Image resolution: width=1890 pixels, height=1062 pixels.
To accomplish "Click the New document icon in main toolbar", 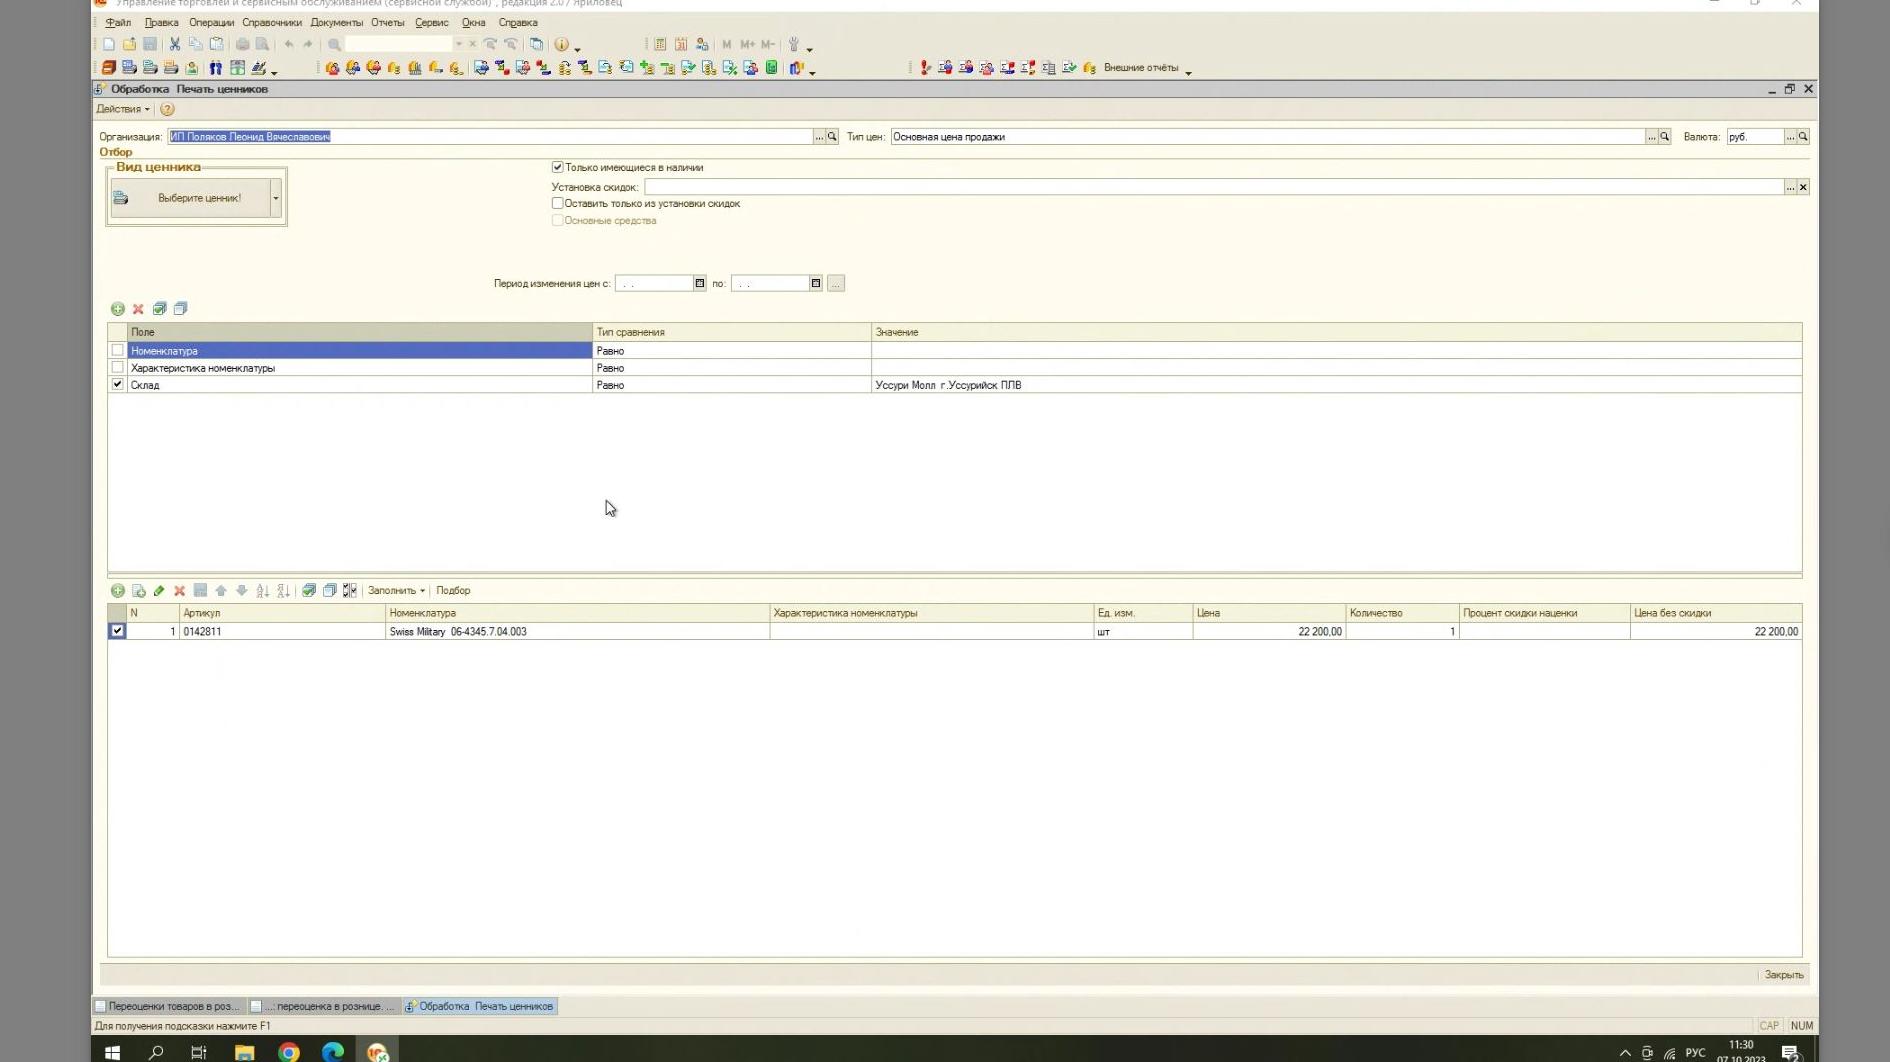I will pyautogui.click(x=109, y=44).
